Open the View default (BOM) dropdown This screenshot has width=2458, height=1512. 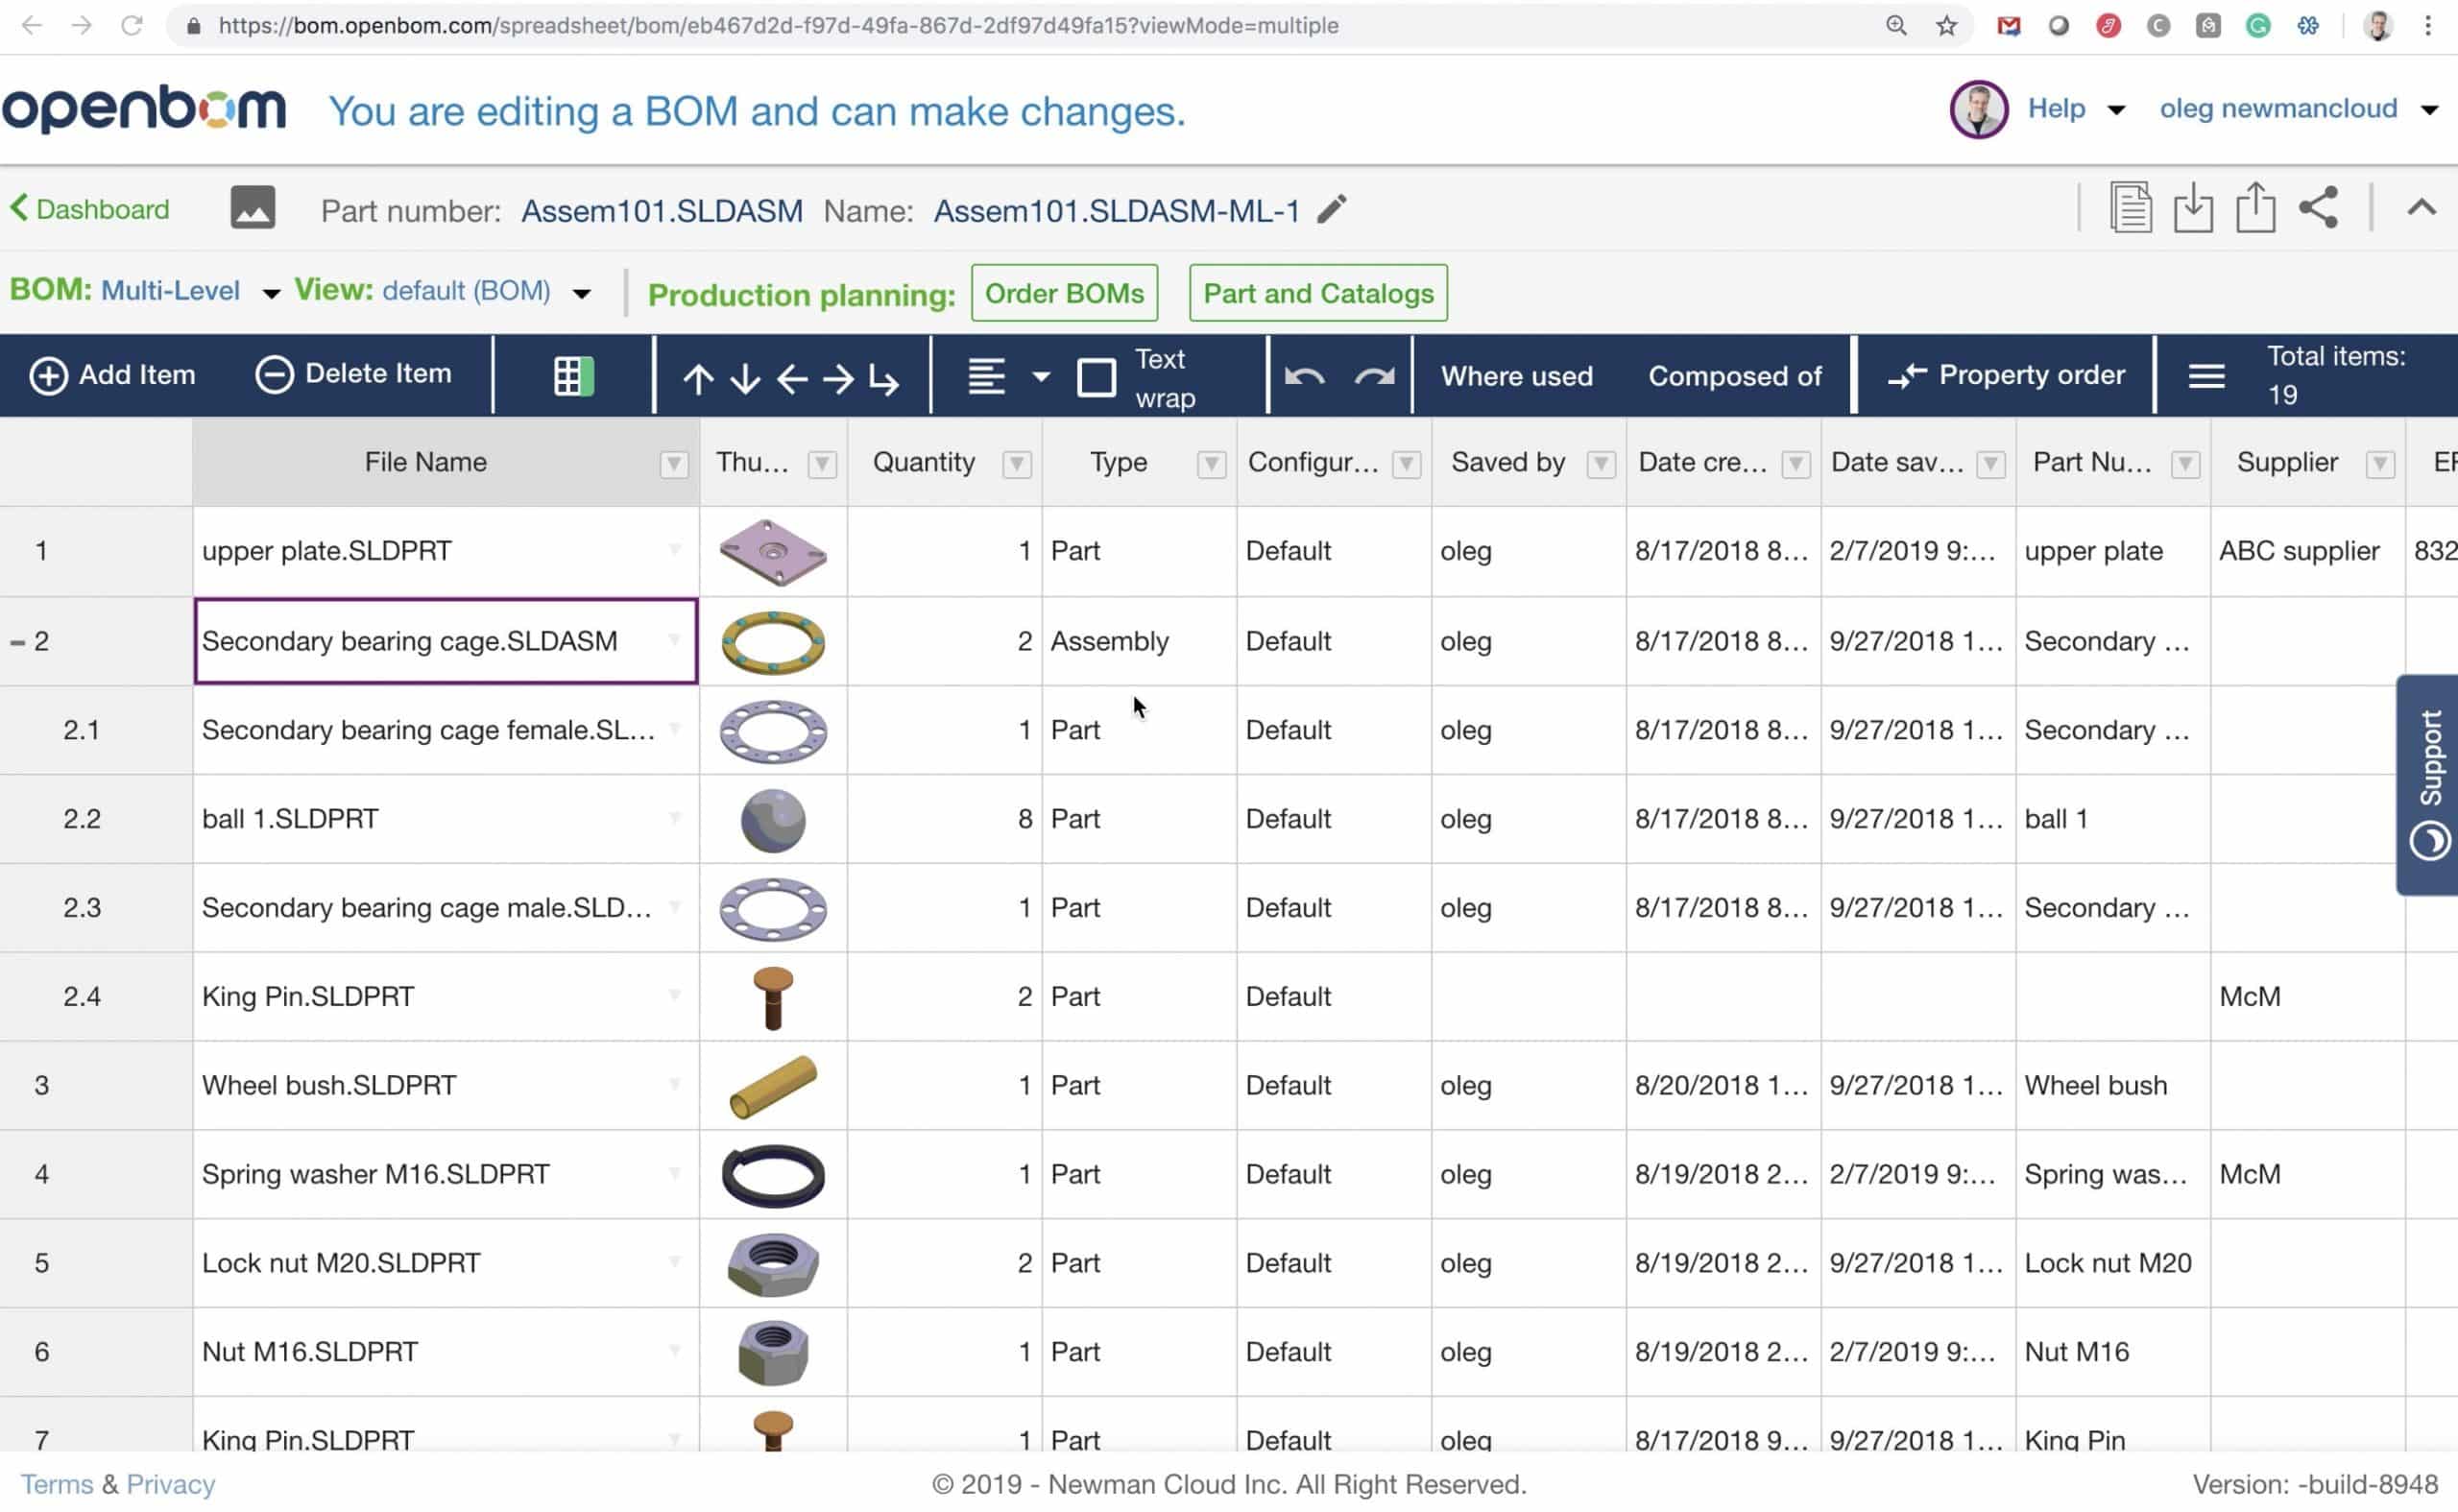click(x=581, y=293)
